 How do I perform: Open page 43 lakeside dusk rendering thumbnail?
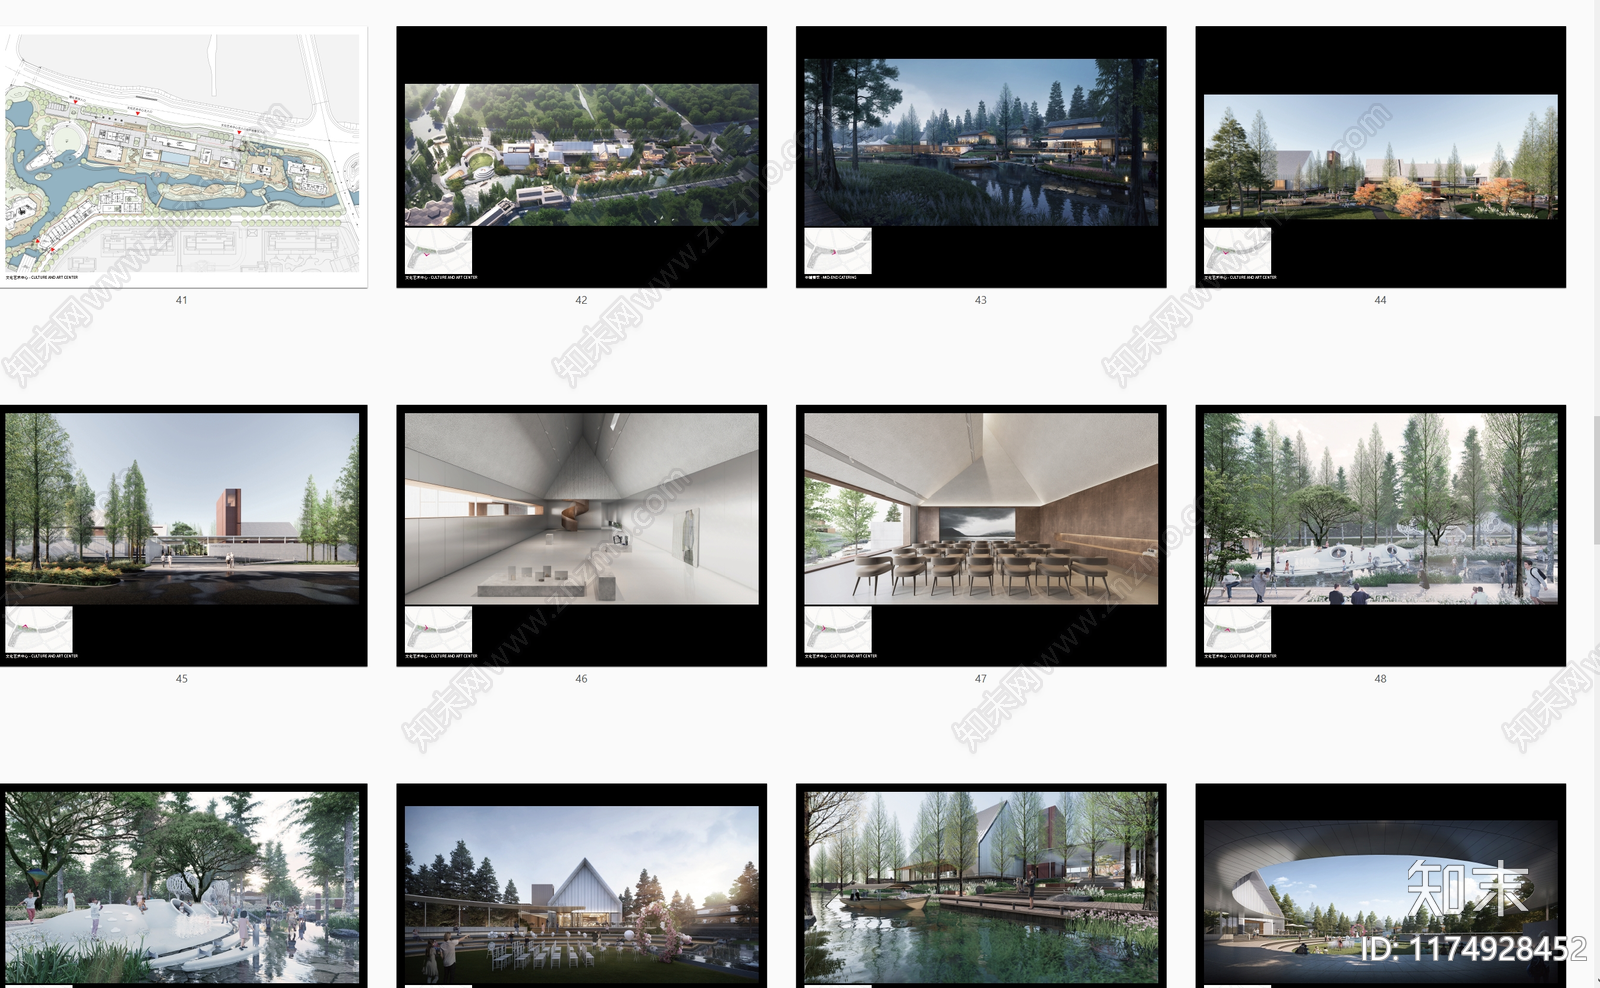(981, 157)
